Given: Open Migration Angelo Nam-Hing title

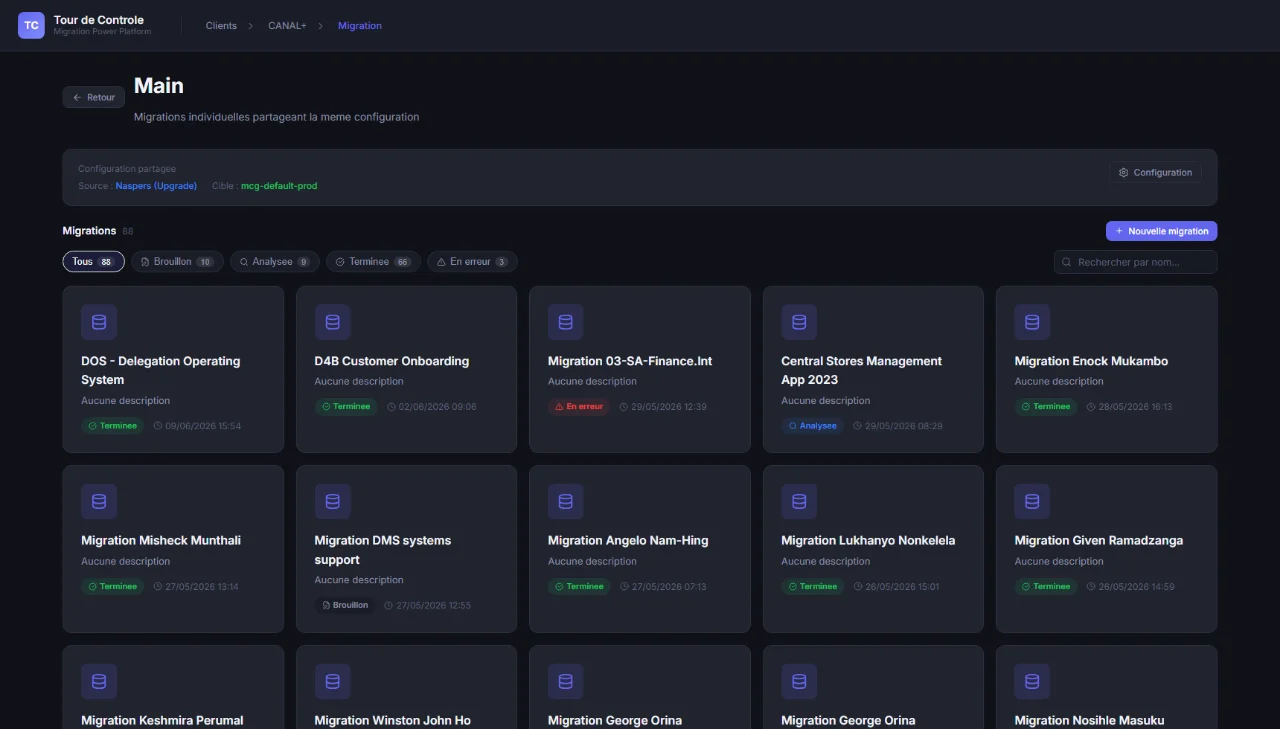Looking at the screenshot, I should click(x=628, y=540).
